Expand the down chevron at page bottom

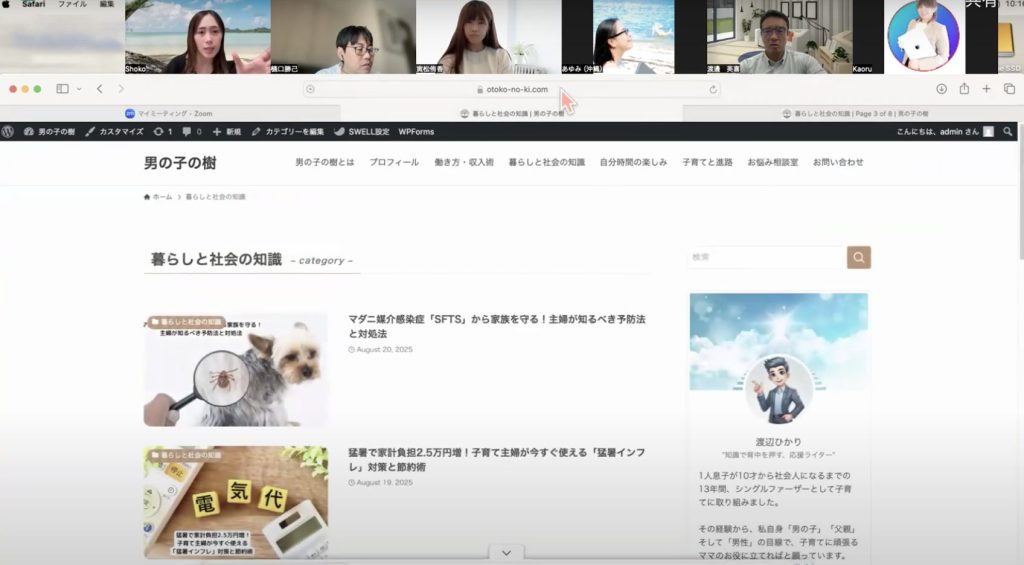click(506, 553)
